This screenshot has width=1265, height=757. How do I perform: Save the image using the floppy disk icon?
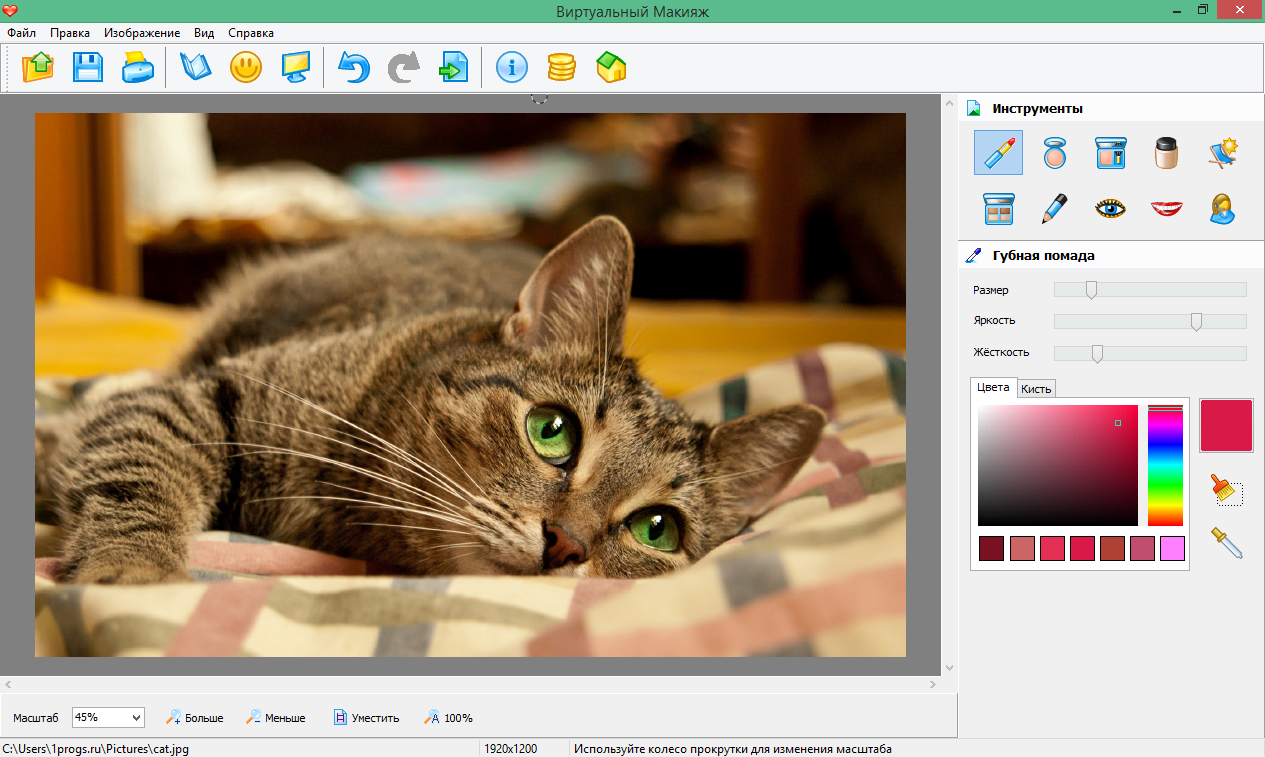click(88, 67)
